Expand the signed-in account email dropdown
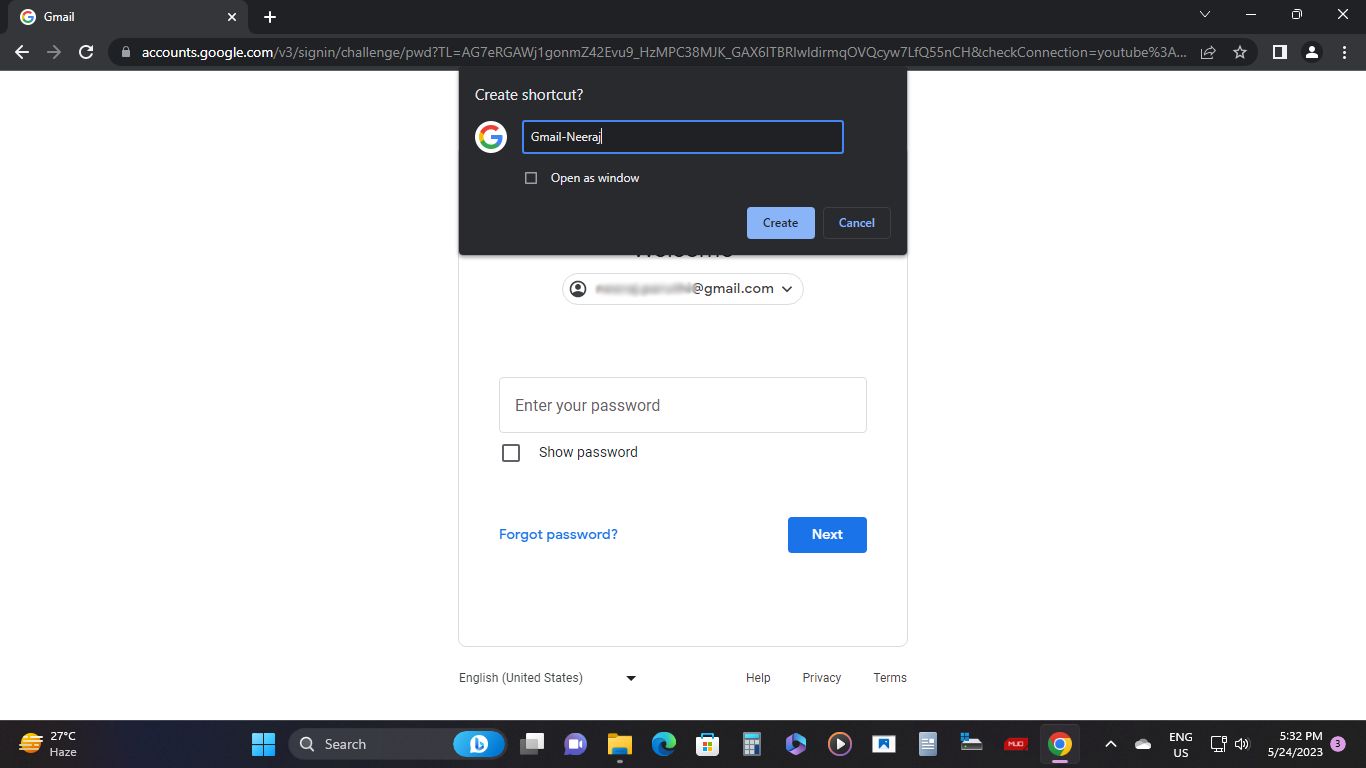 788,289
